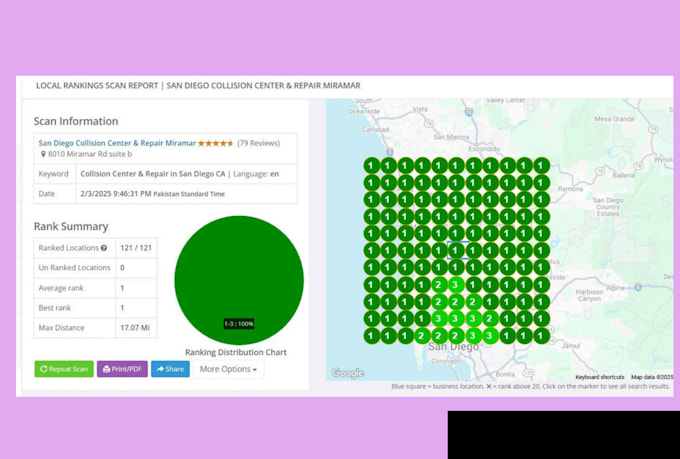Image resolution: width=680 pixels, height=459 pixels.
Task: Click the Repeat Scan button
Action: pos(64,369)
